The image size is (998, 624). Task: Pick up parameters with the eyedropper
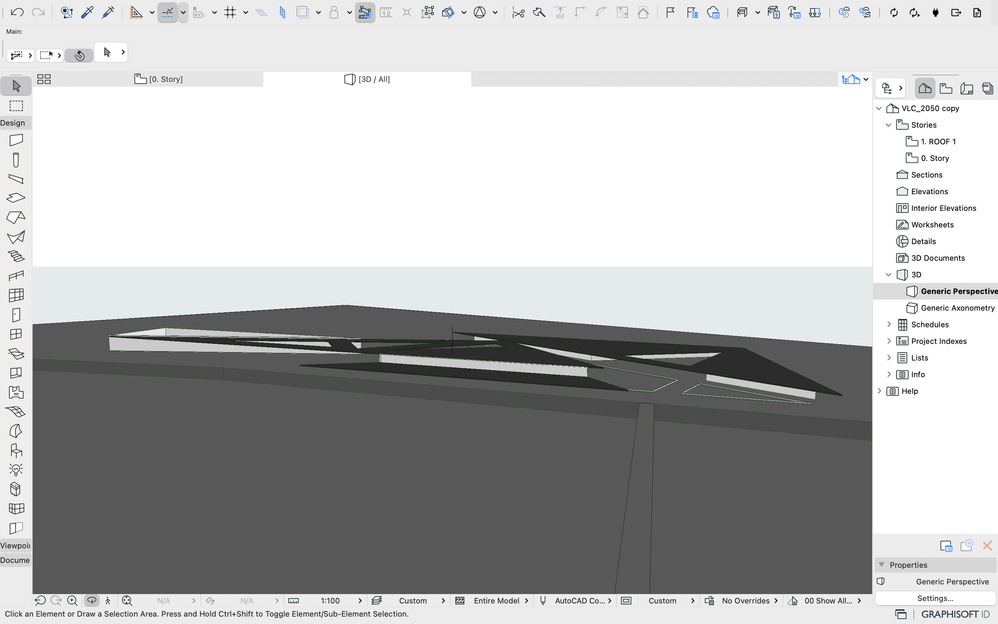tap(87, 13)
